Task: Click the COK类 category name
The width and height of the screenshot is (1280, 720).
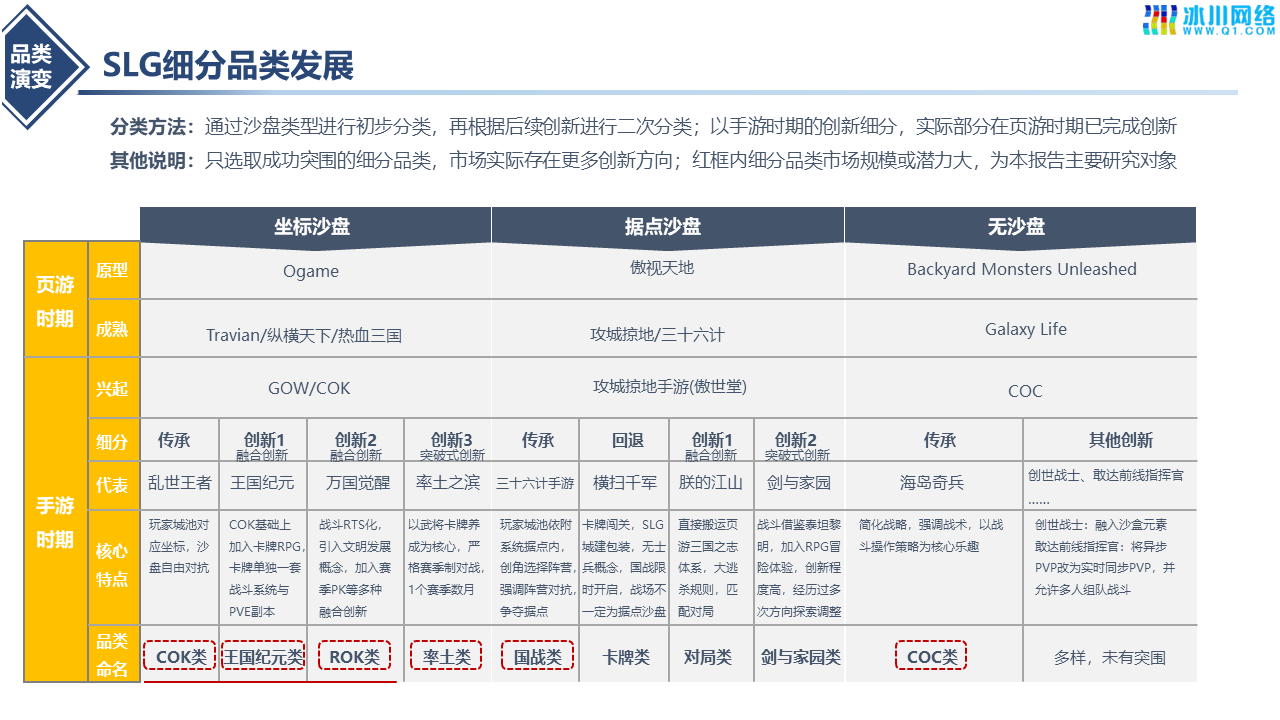Action: pyautogui.click(x=181, y=657)
